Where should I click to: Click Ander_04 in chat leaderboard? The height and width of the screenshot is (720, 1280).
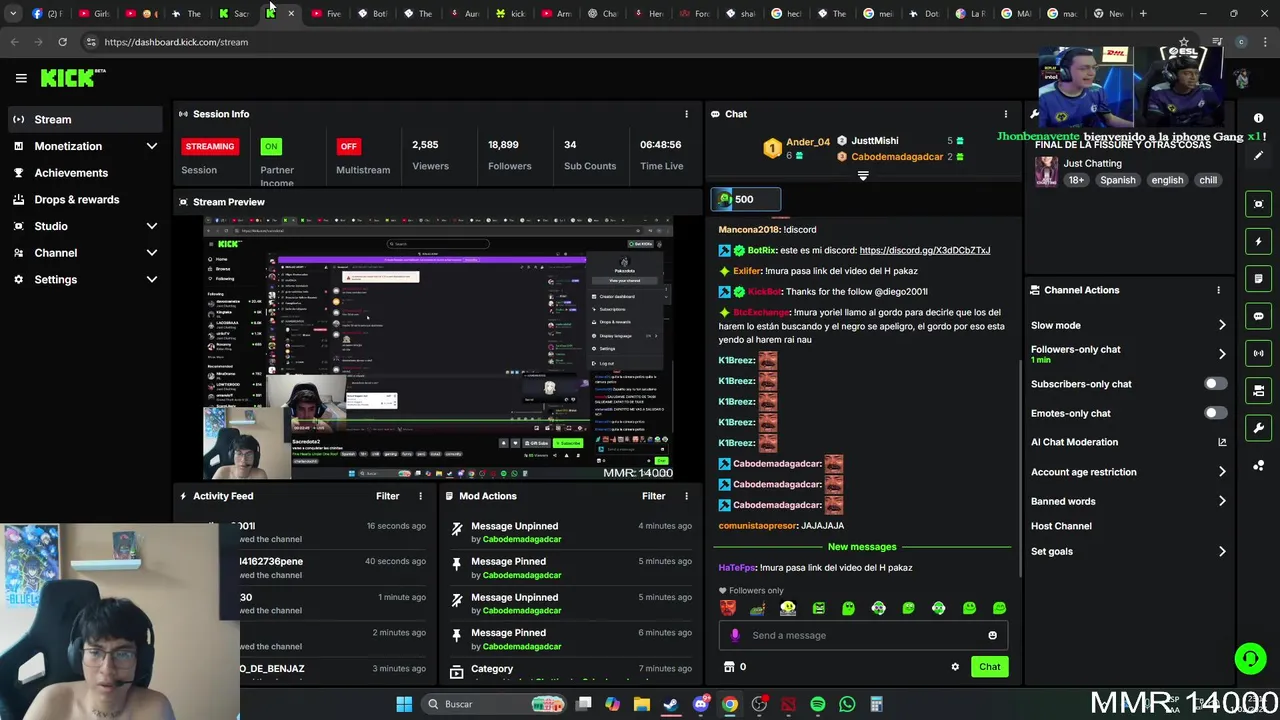coord(807,142)
